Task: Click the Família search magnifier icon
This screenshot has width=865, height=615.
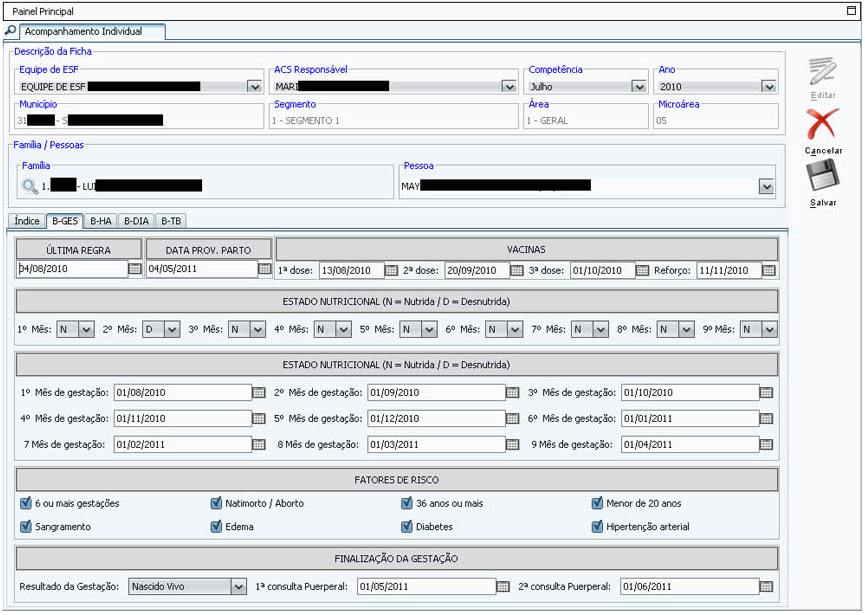Action: coord(30,186)
